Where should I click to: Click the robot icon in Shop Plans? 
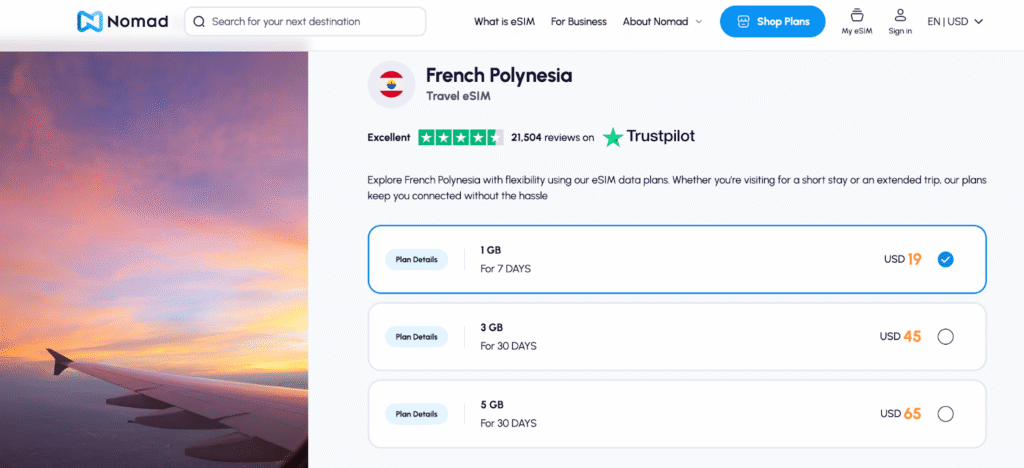point(743,21)
